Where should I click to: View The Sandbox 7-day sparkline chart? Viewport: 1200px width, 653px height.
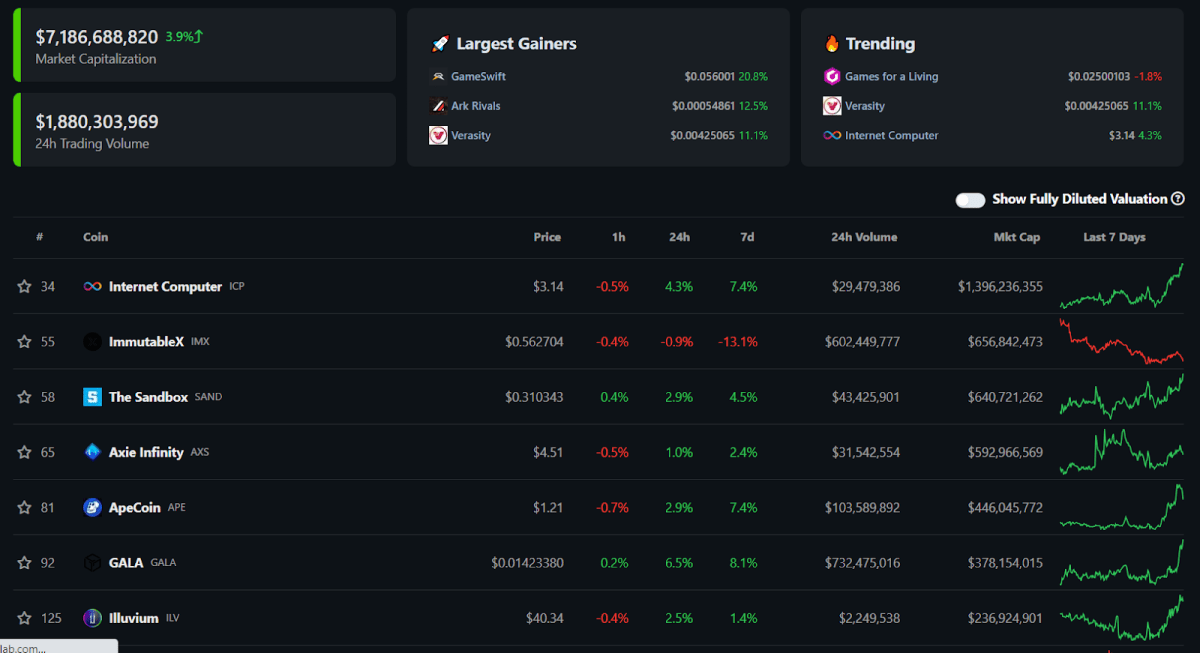(1122, 397)
